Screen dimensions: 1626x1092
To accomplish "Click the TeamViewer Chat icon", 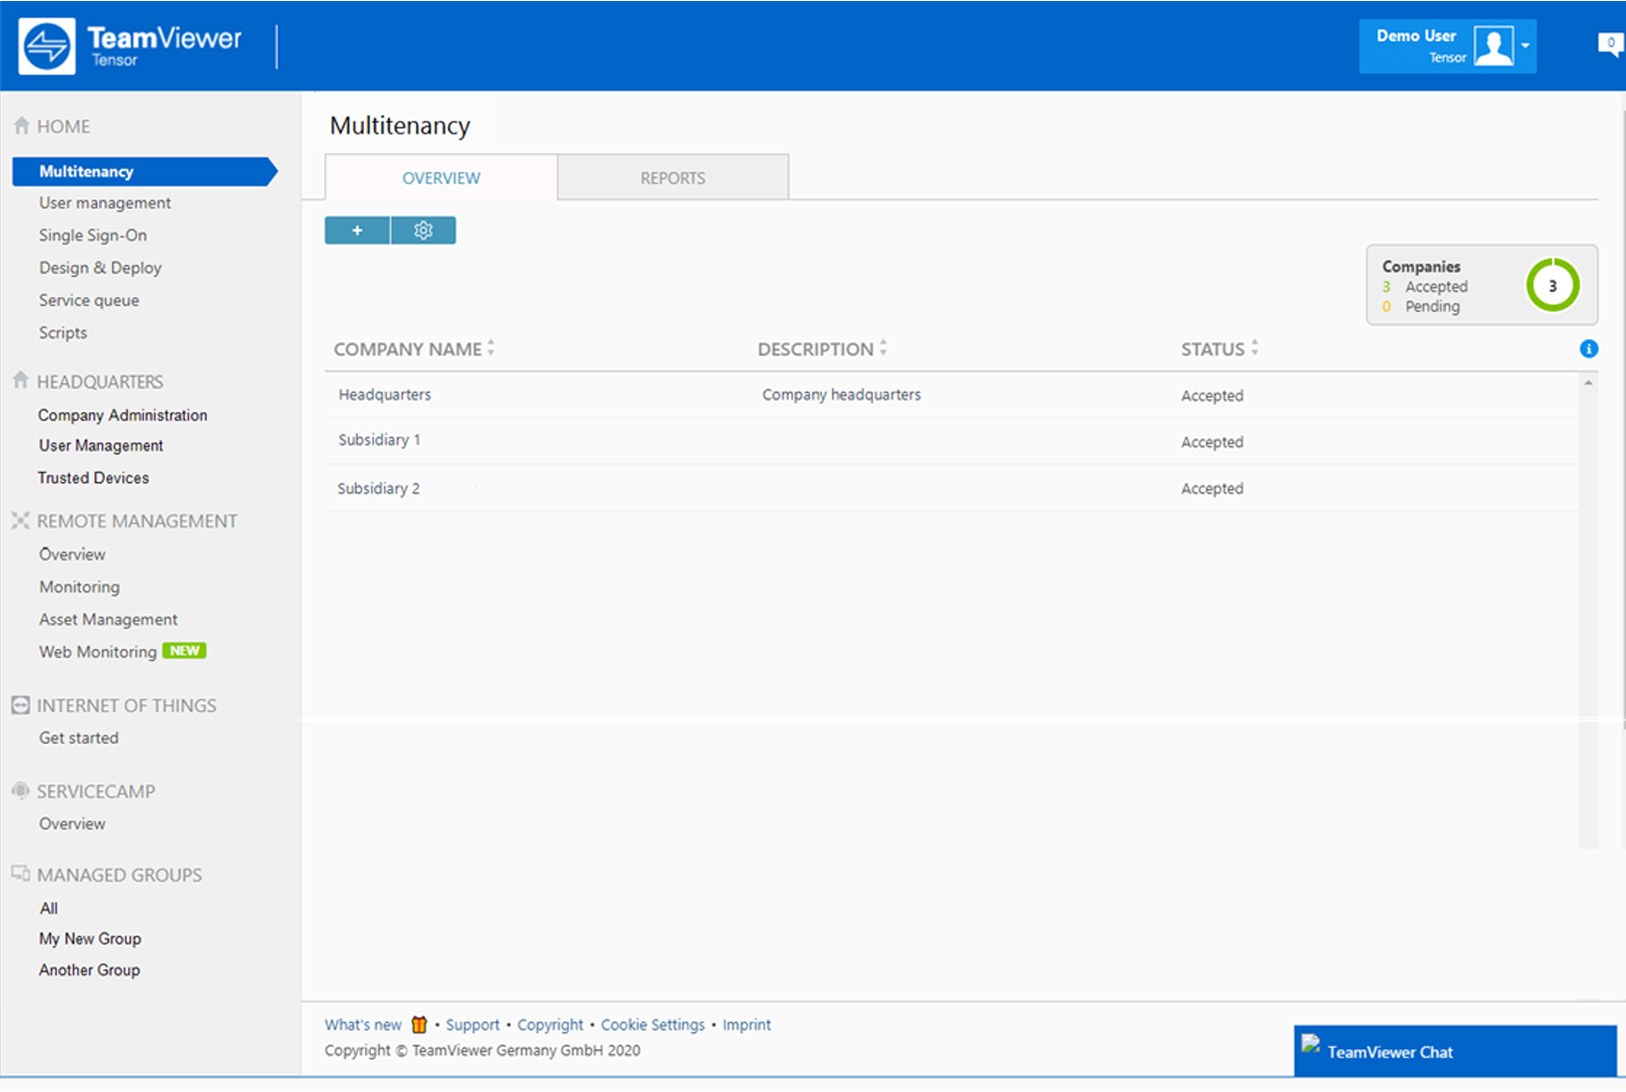I will pos(1310,1046).
